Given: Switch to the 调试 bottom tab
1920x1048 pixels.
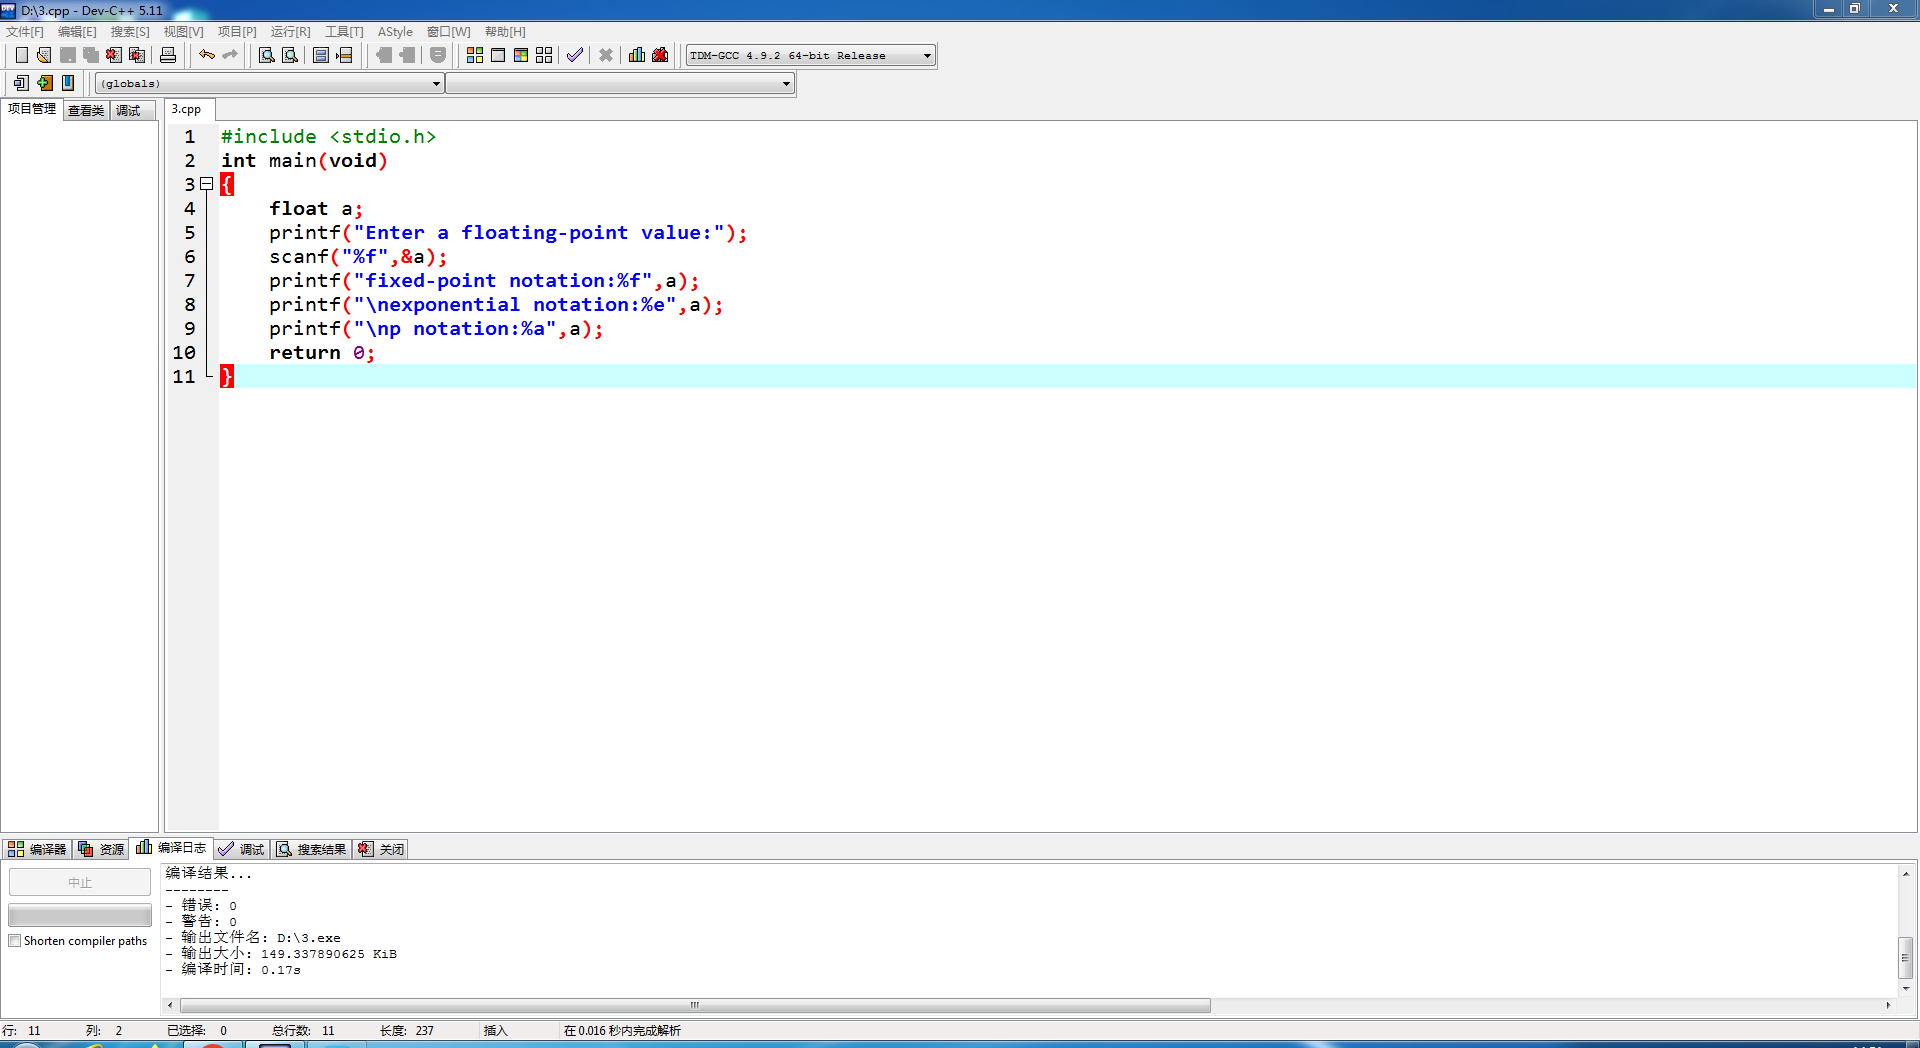Looking at the screenshot, I should coord(241,849).
